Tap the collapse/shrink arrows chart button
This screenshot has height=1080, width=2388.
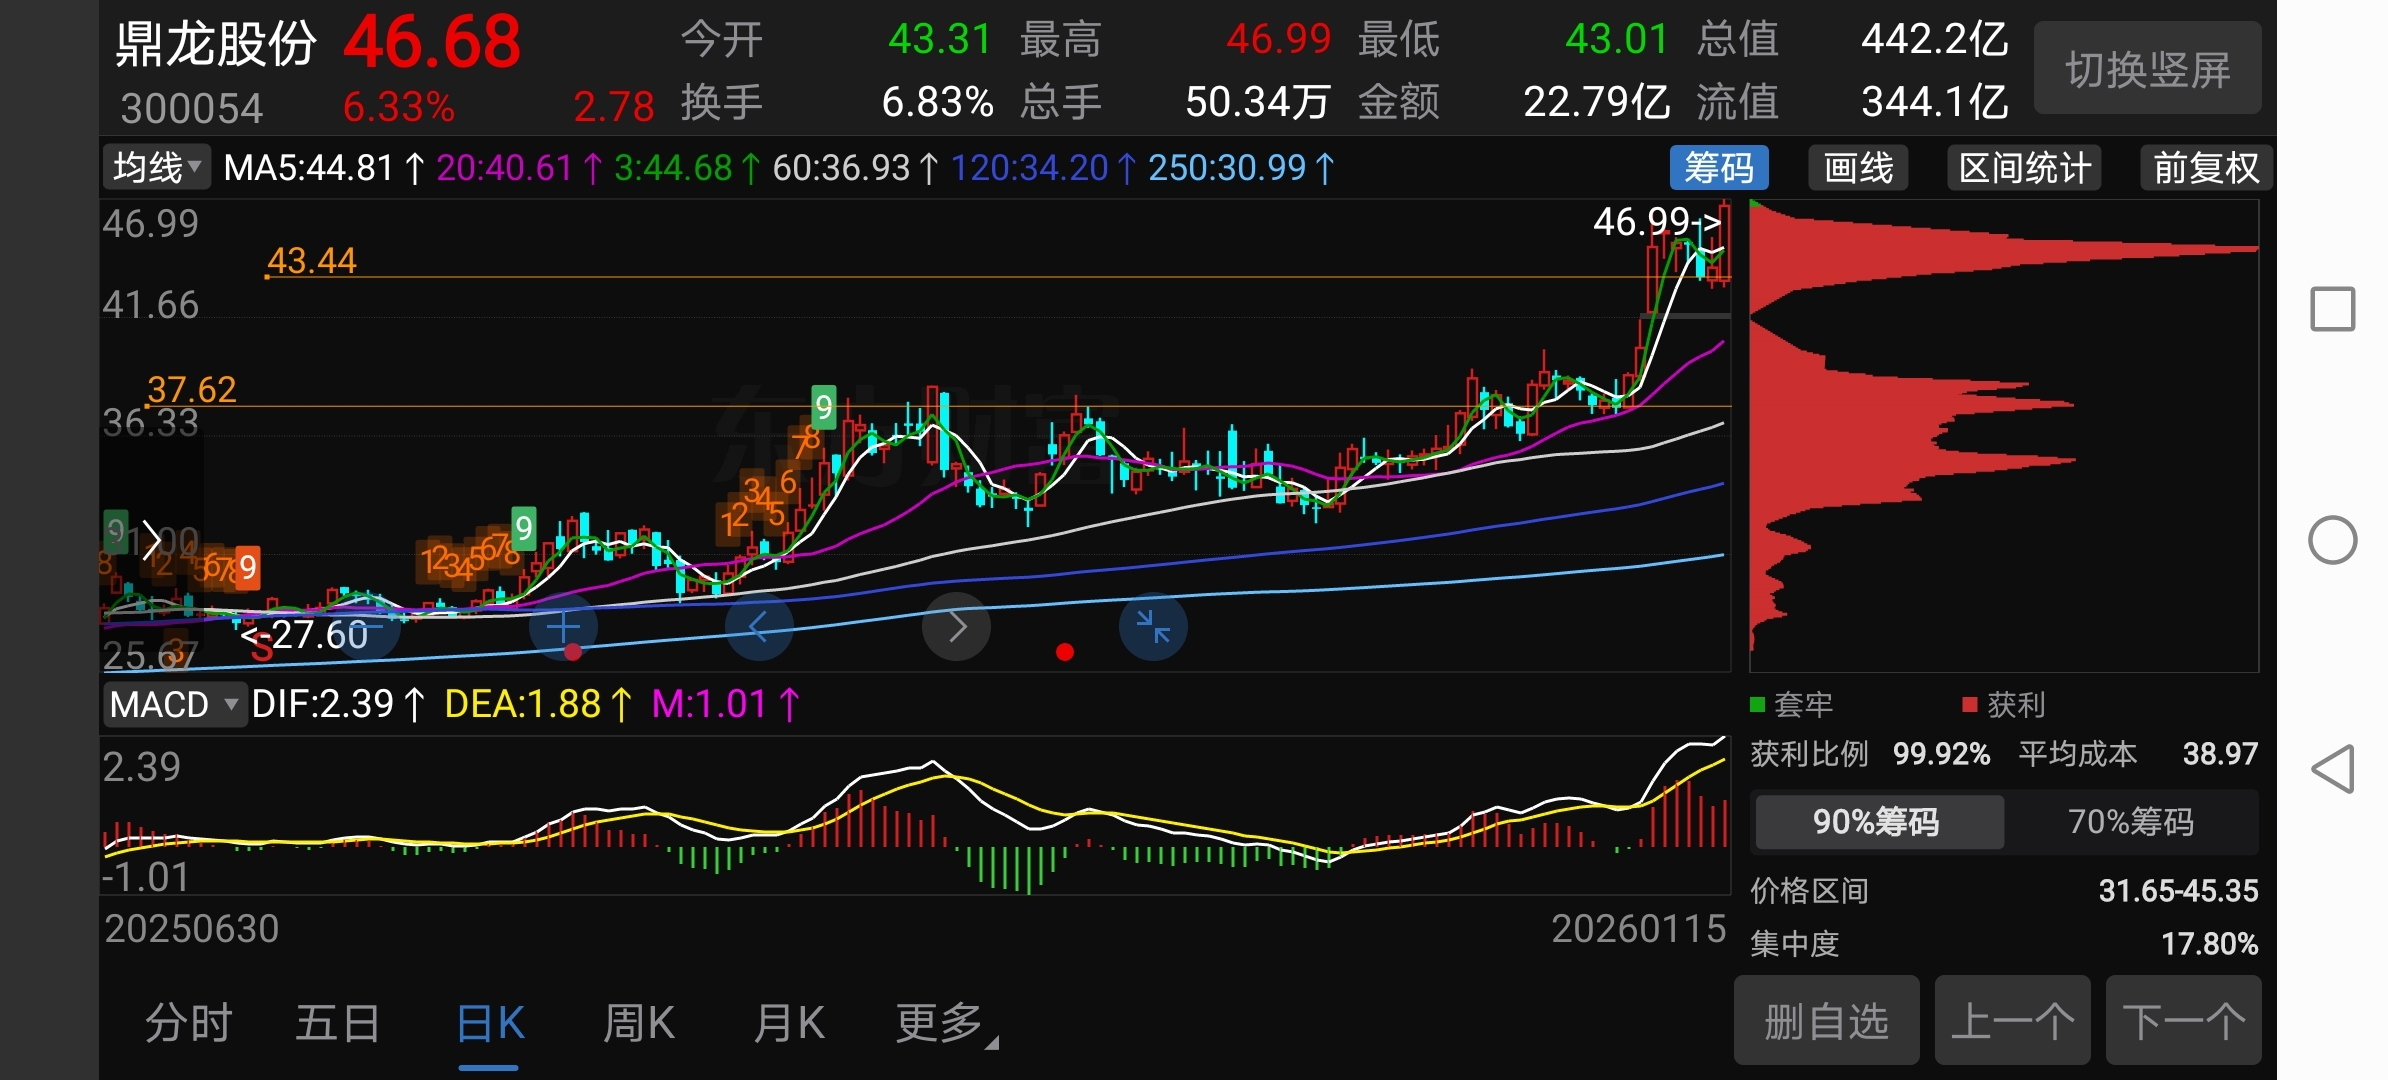point(1153,627)
